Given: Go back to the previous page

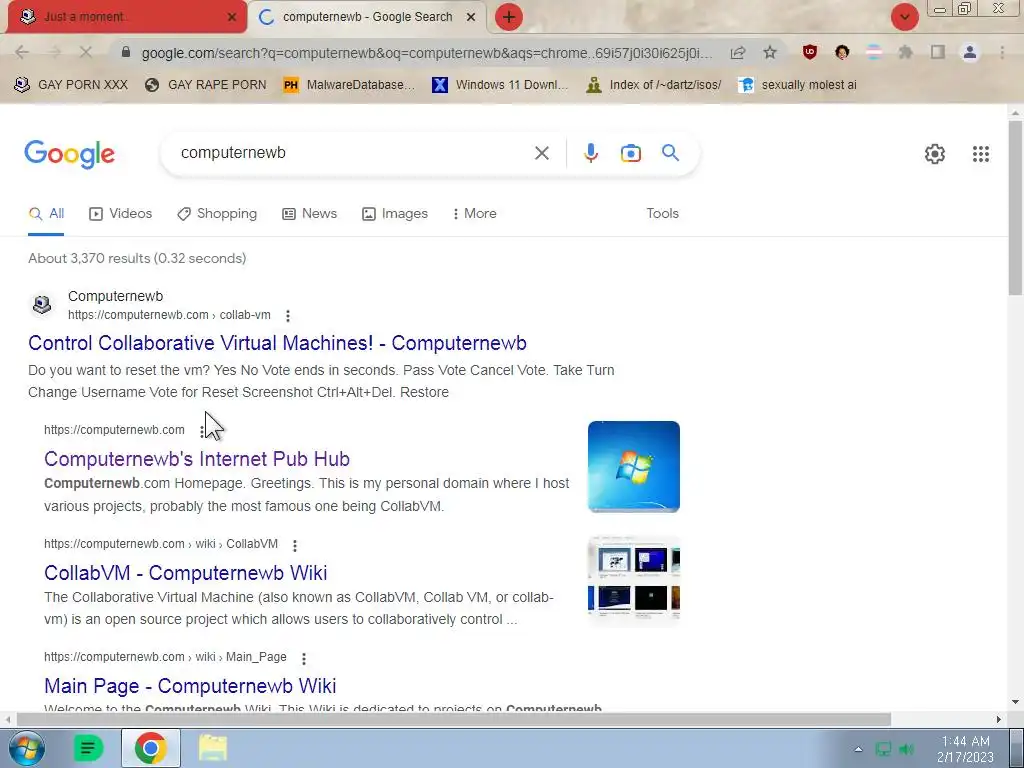Looking at the screenshot, I should (x=22, y=52).
